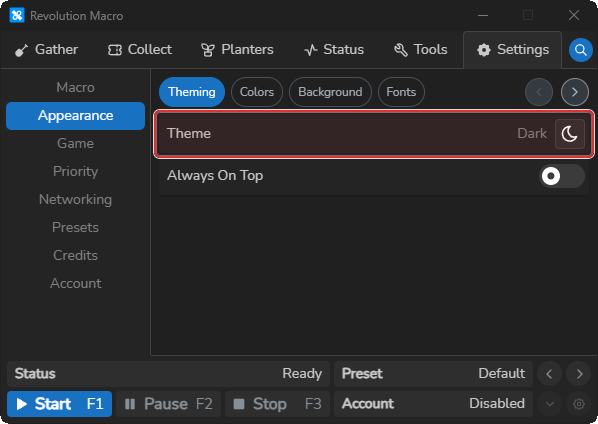Click the Pause F2 button
This screenshot has width=598, height=424.
[169, 404]
